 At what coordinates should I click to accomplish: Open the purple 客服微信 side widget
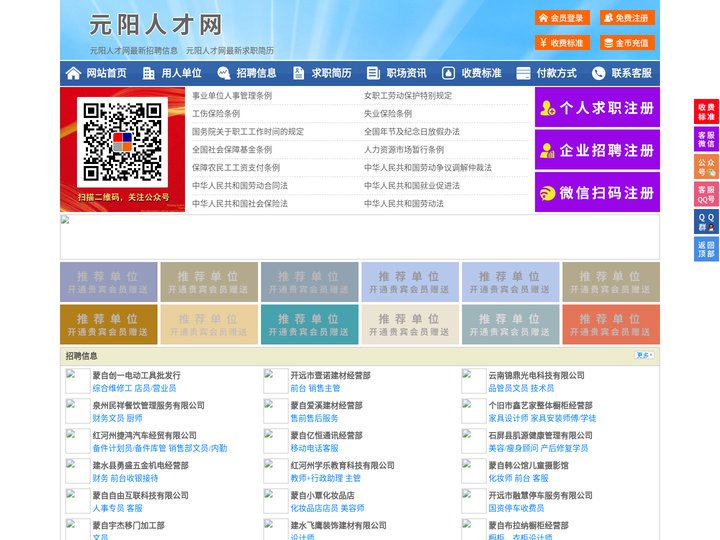point(706,139)
